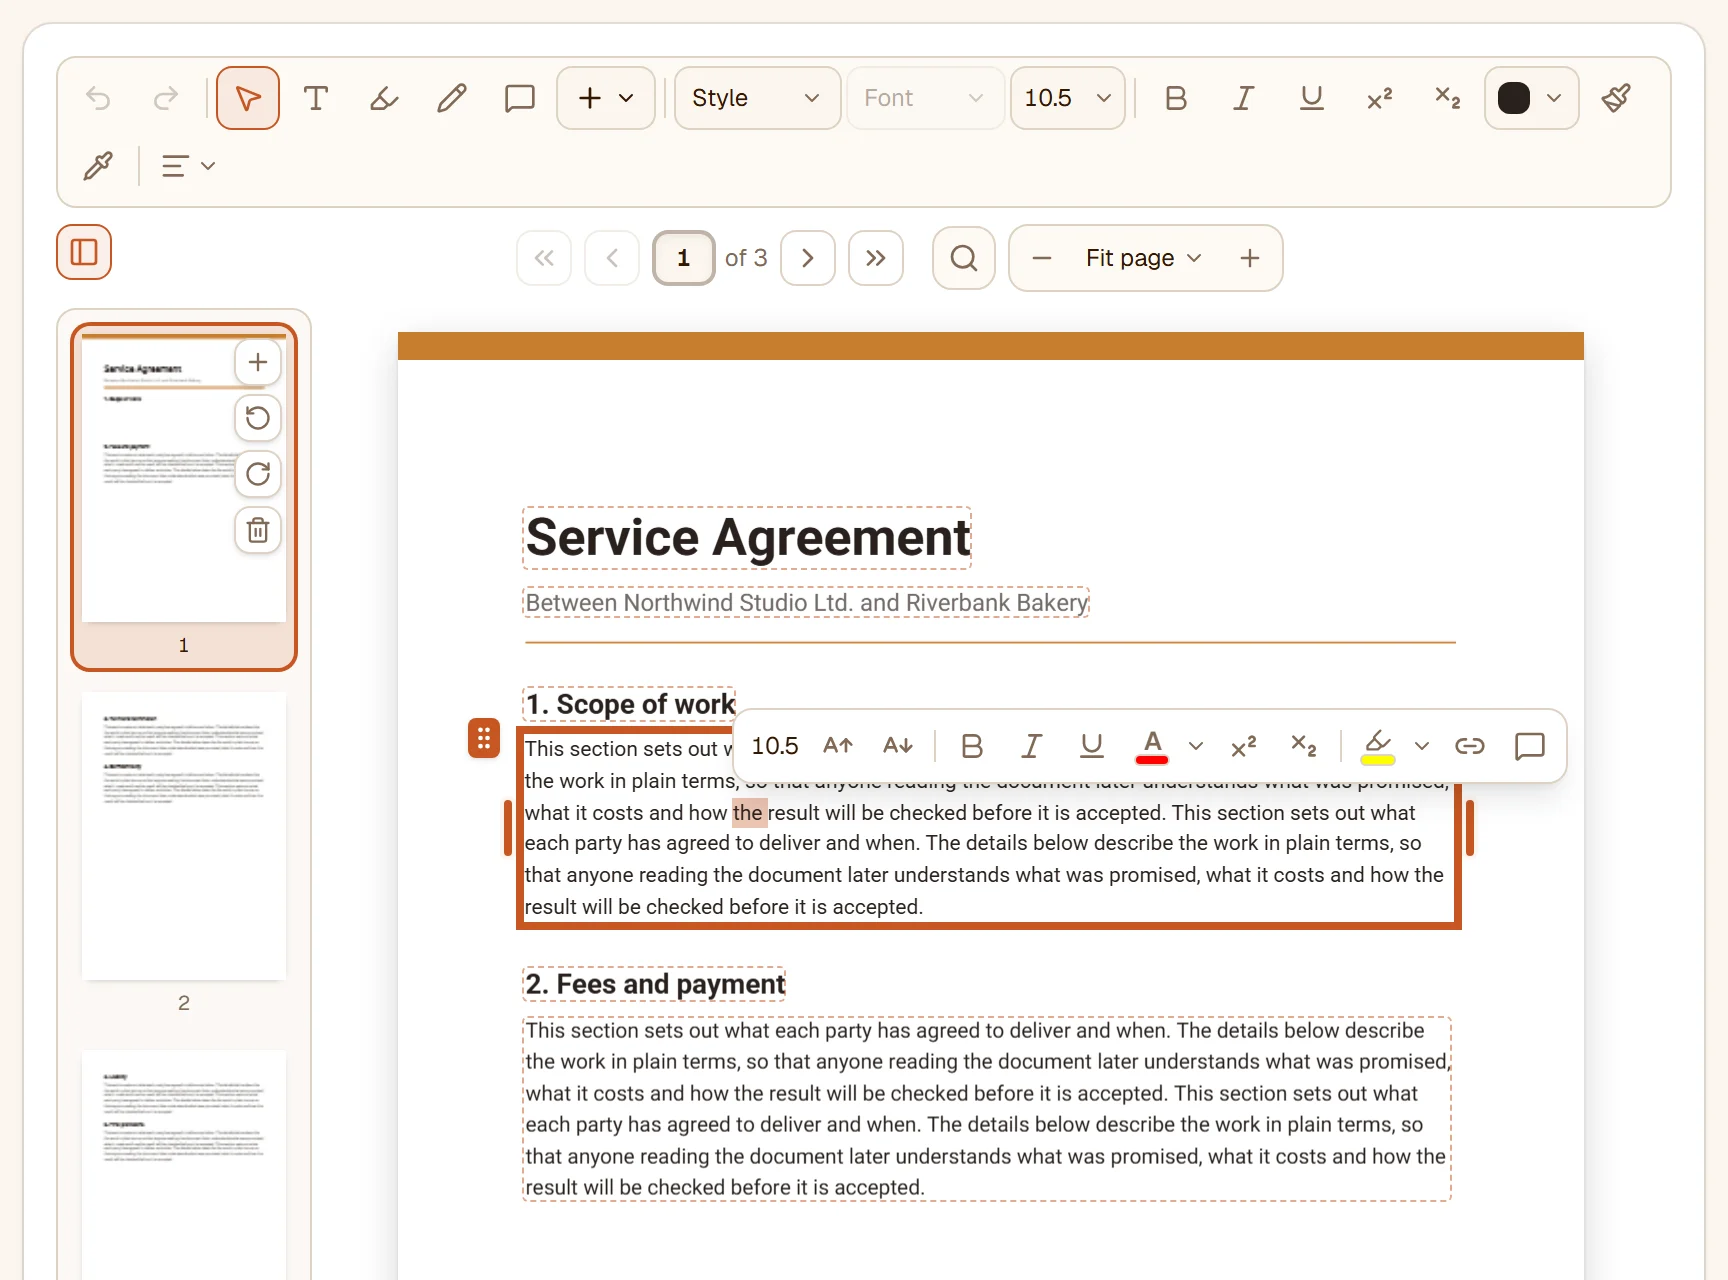Click the page number field

pos(684,258)
